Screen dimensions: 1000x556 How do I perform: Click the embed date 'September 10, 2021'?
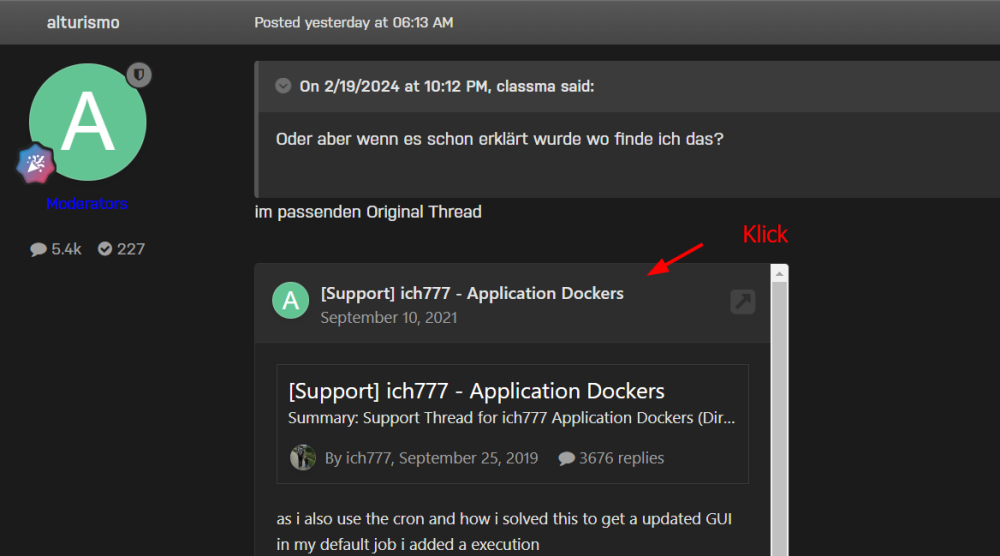tap(388, 318)
